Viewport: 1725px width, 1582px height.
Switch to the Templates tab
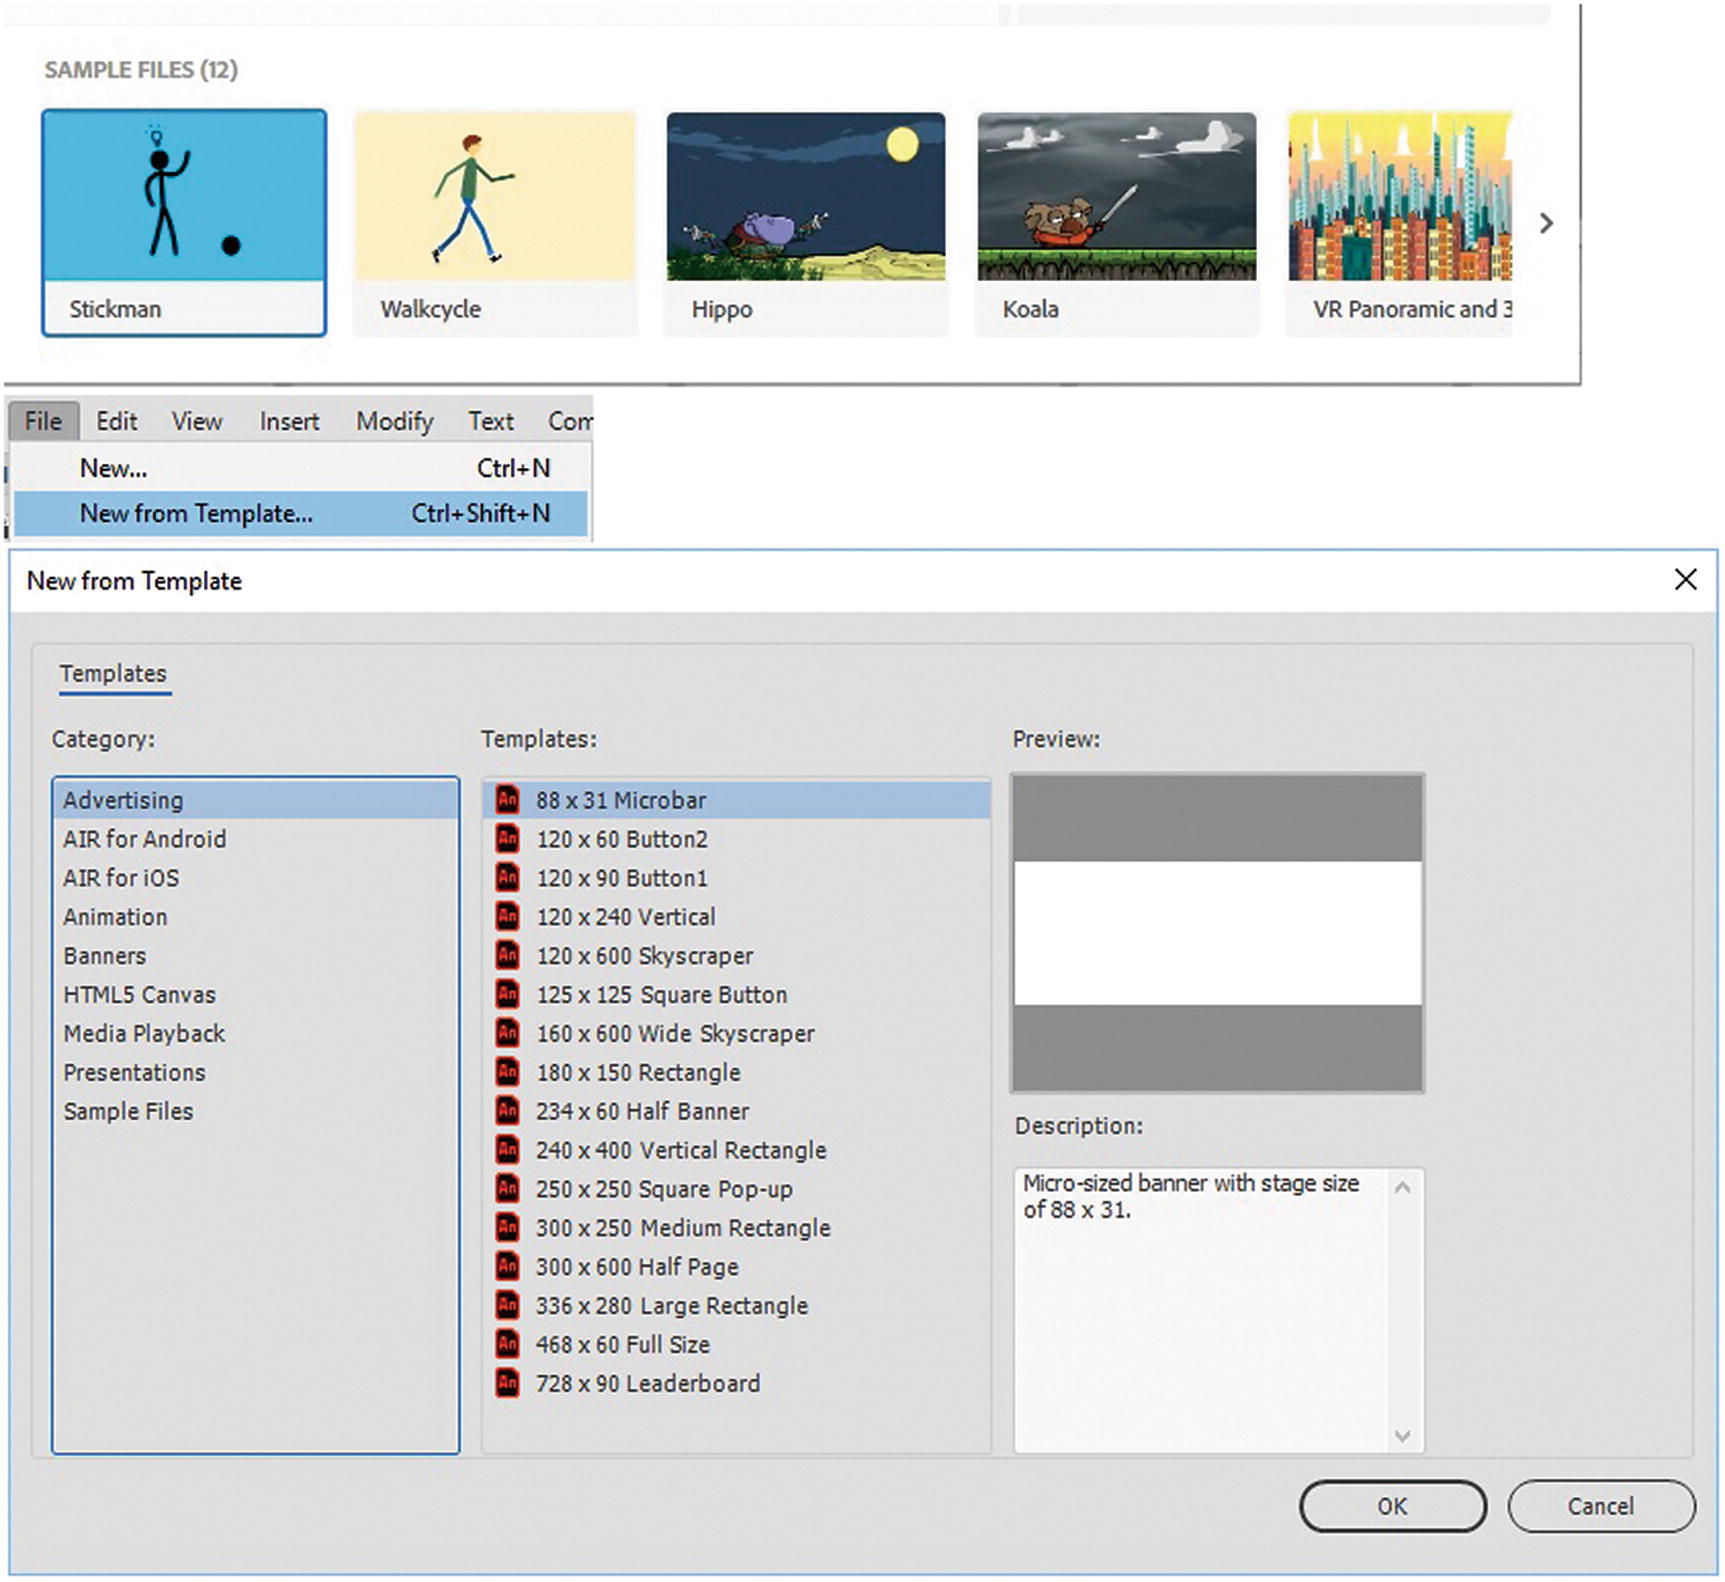tap(113, 674)
